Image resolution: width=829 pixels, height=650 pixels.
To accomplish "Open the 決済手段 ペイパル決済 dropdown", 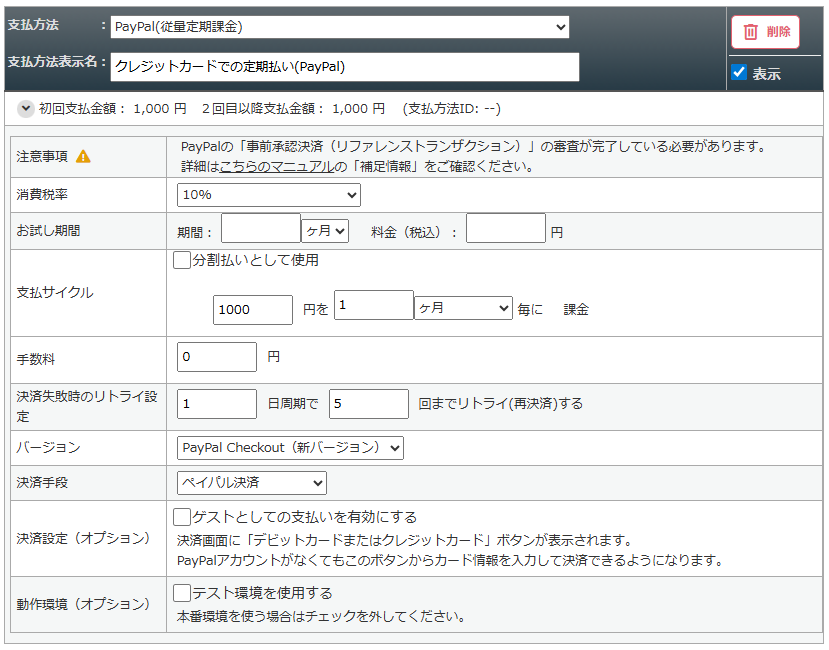I will click(x=252, y=483).
